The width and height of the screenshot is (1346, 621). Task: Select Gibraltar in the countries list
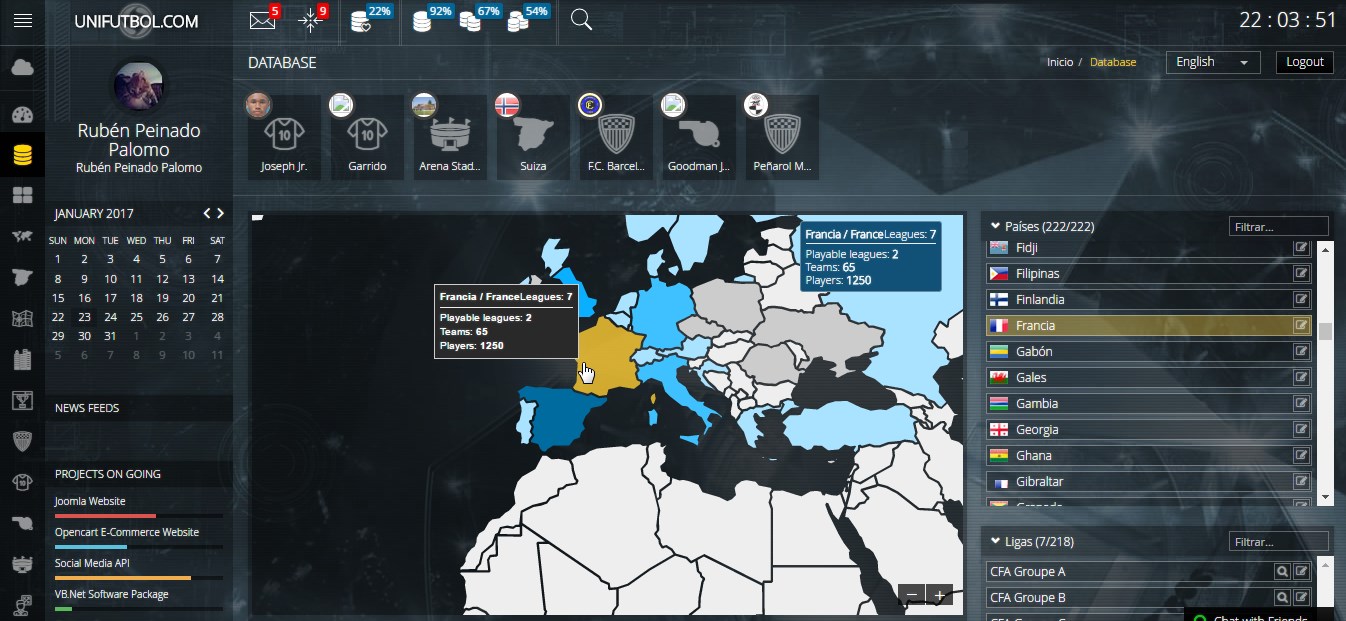click(x=1149, y=481)
